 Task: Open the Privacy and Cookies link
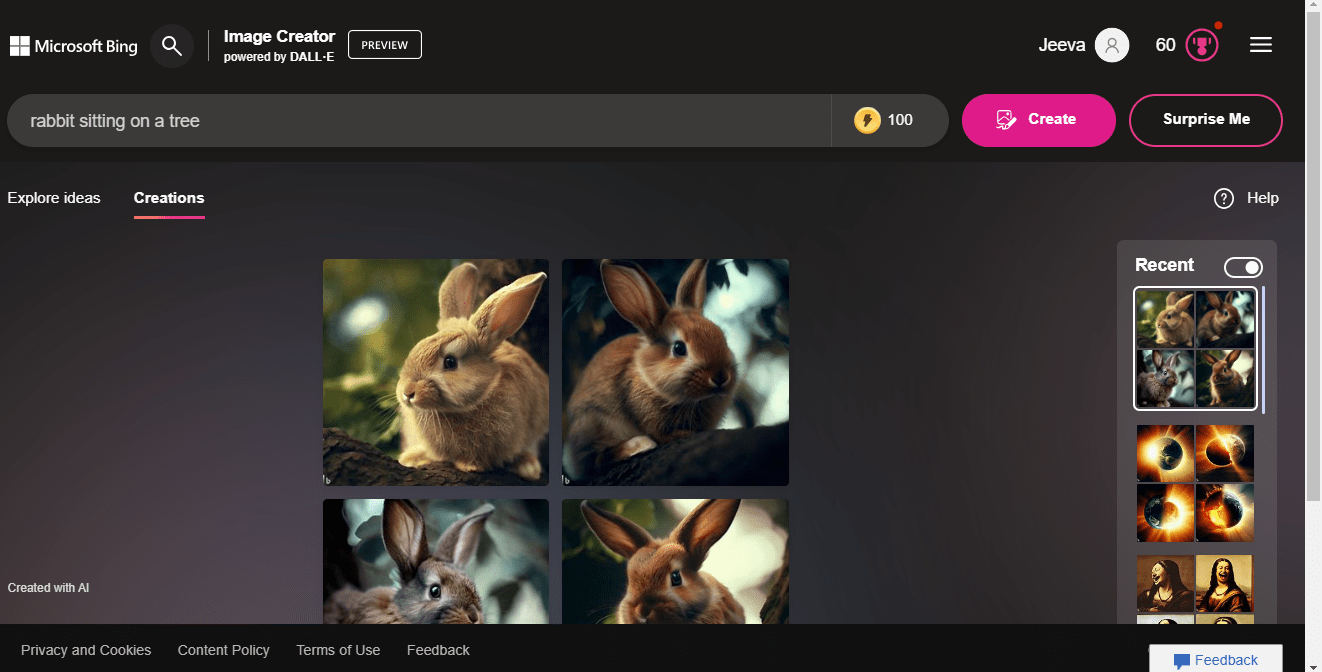[86, 650]
